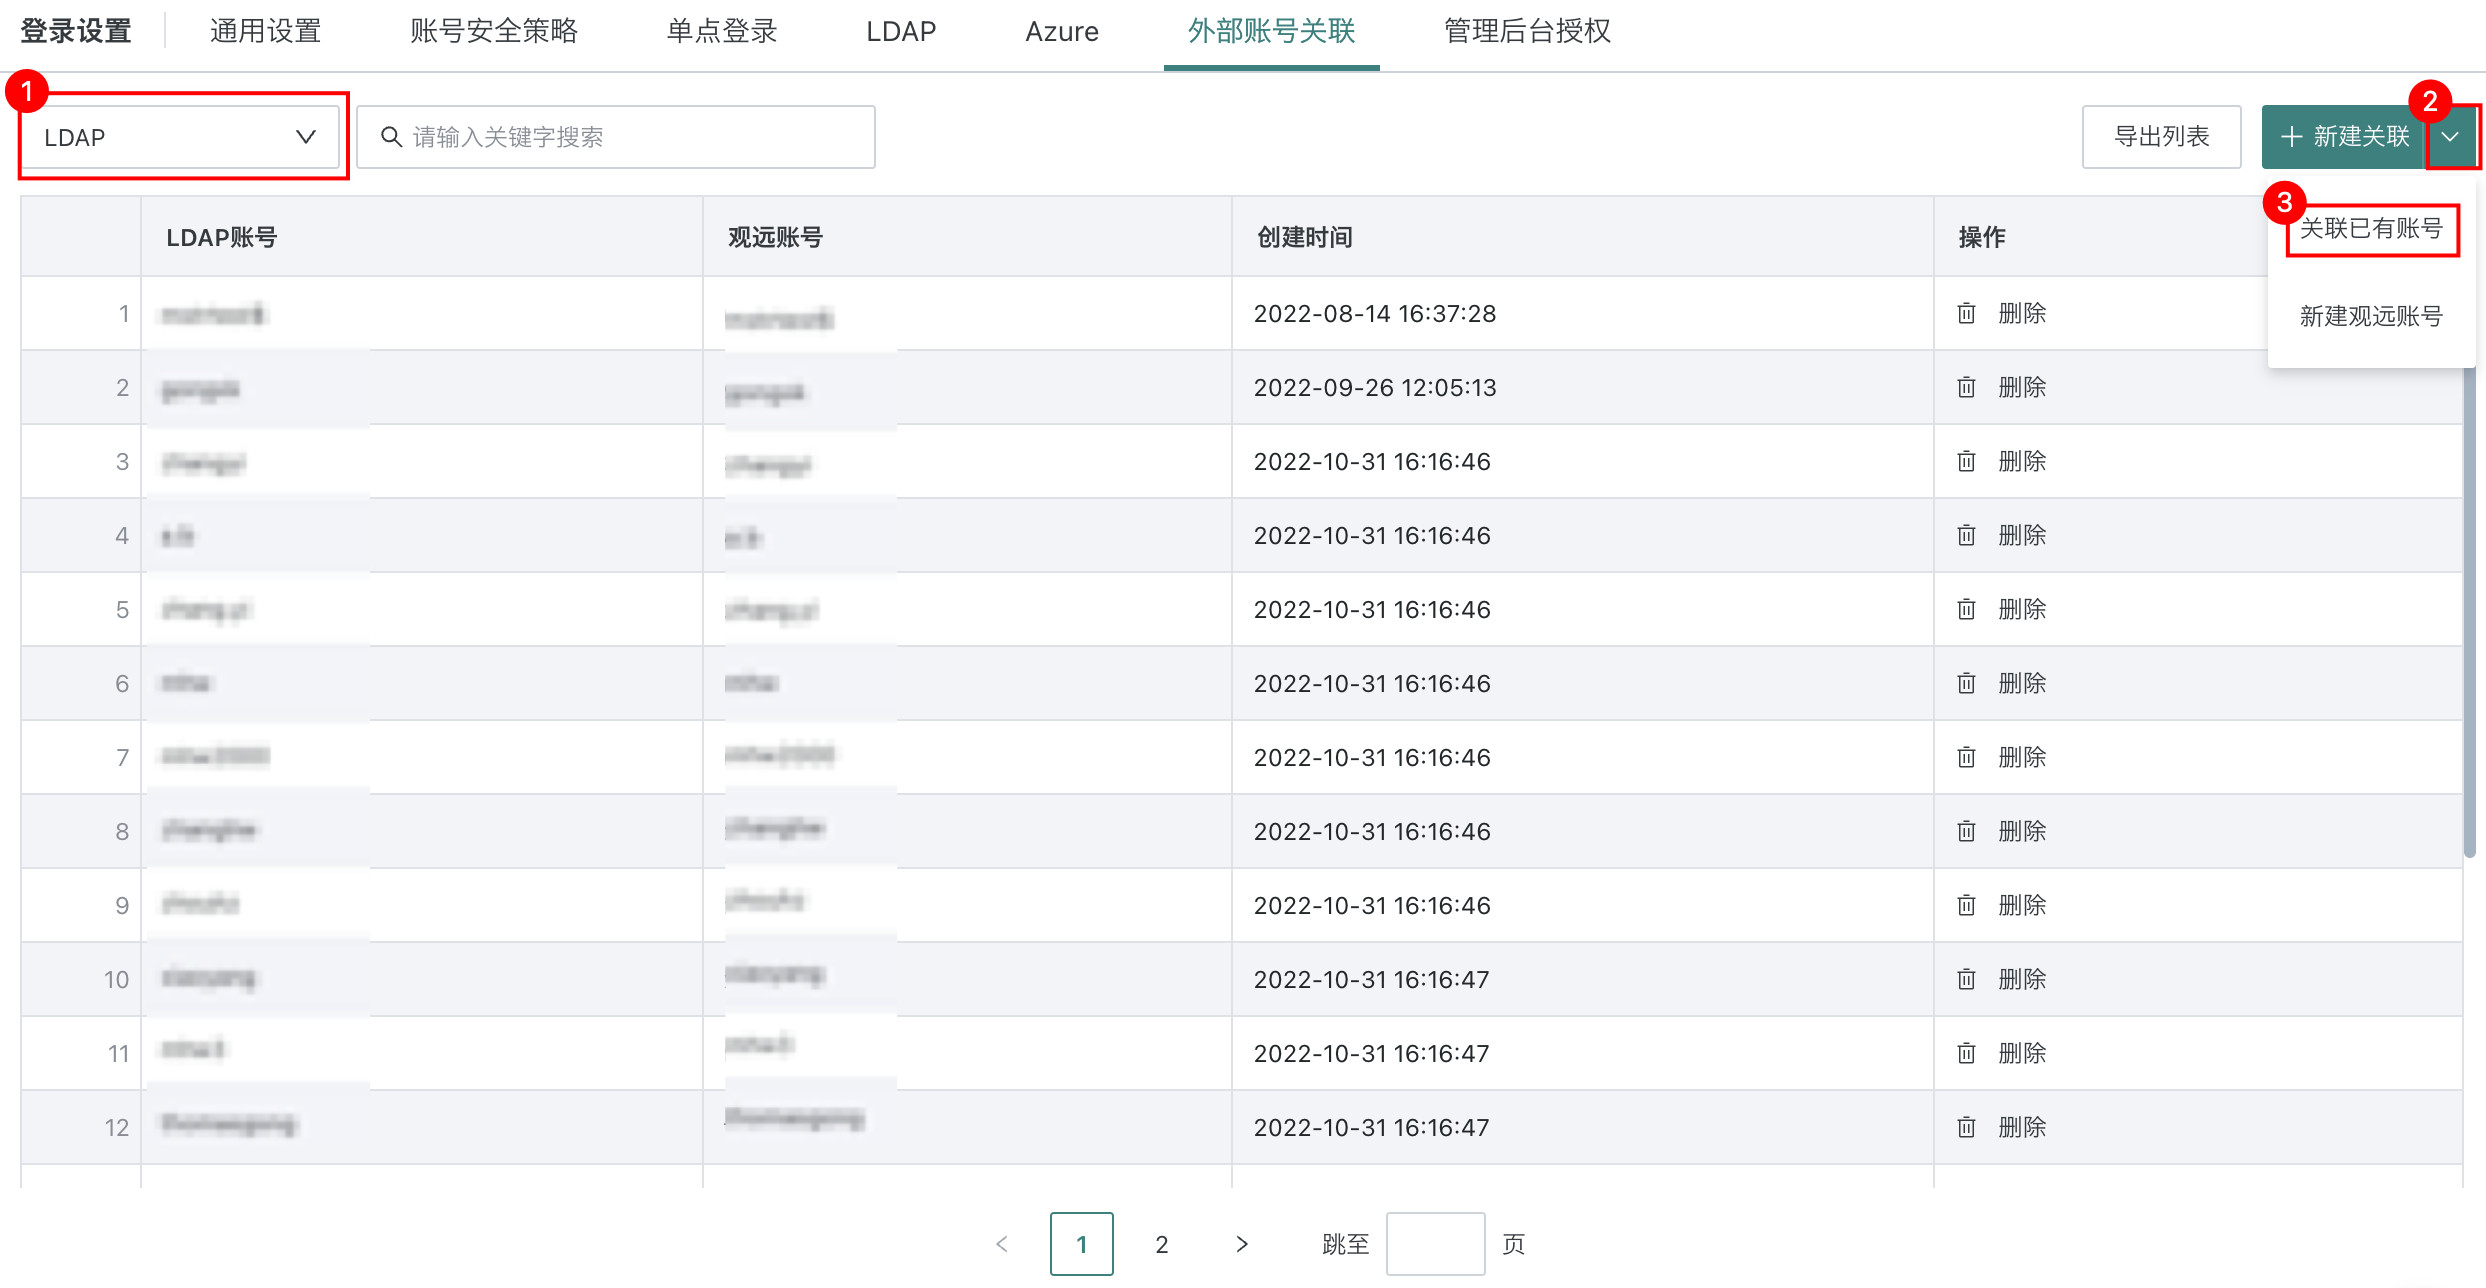
Task: Select 关联已有账号 from the menu
Action: tap(2371, 229)
